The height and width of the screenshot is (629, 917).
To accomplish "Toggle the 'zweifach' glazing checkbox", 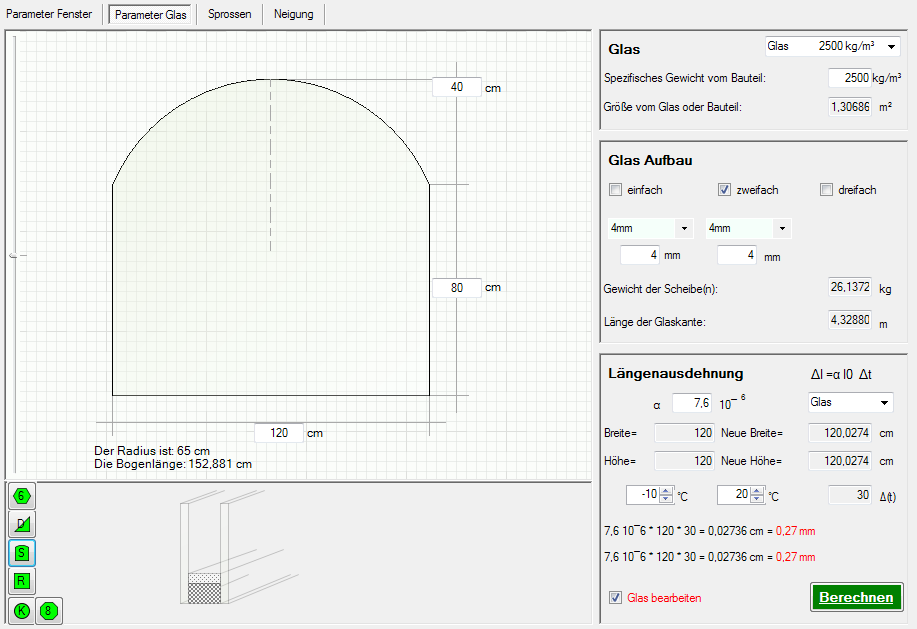I will point(725,190).
